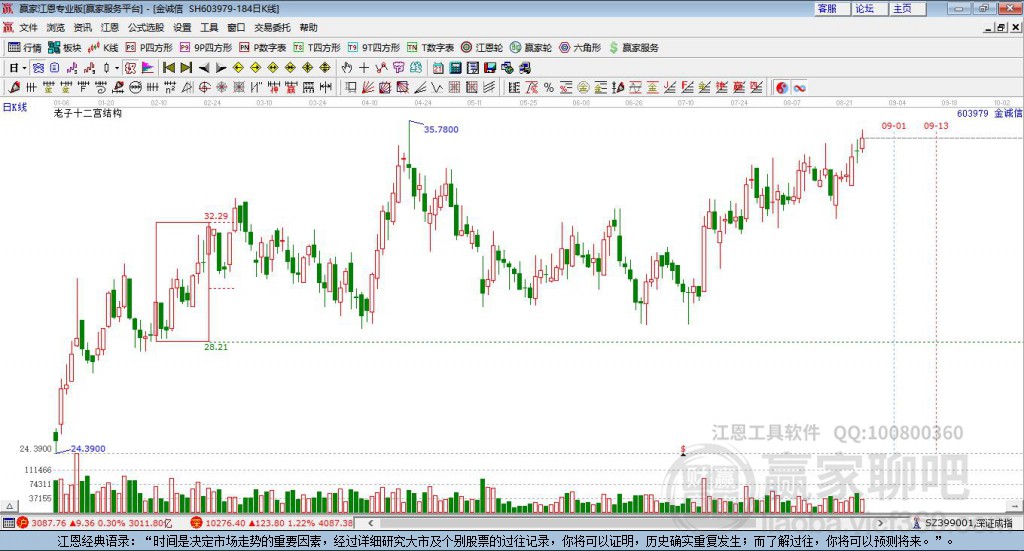1024x551 pixels.
Task: Click black left arrow to step back
Action: (204, 68)
